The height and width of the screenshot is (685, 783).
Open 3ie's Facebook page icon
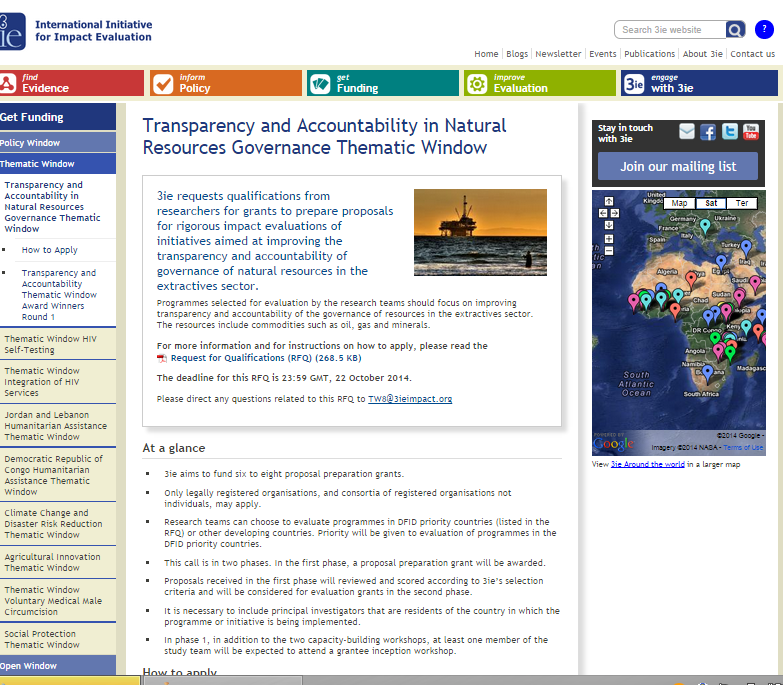(x=708, y=132)
